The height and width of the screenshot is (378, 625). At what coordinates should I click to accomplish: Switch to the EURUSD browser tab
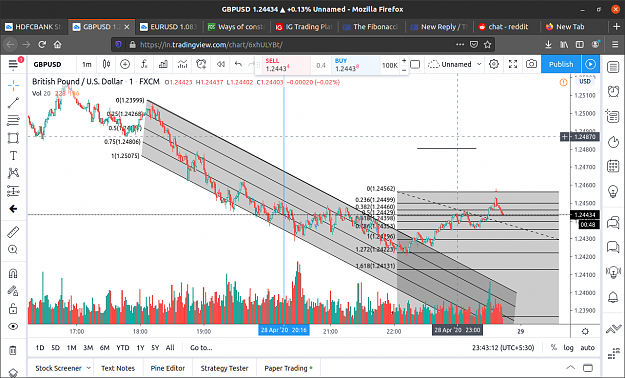click(169, 27)
